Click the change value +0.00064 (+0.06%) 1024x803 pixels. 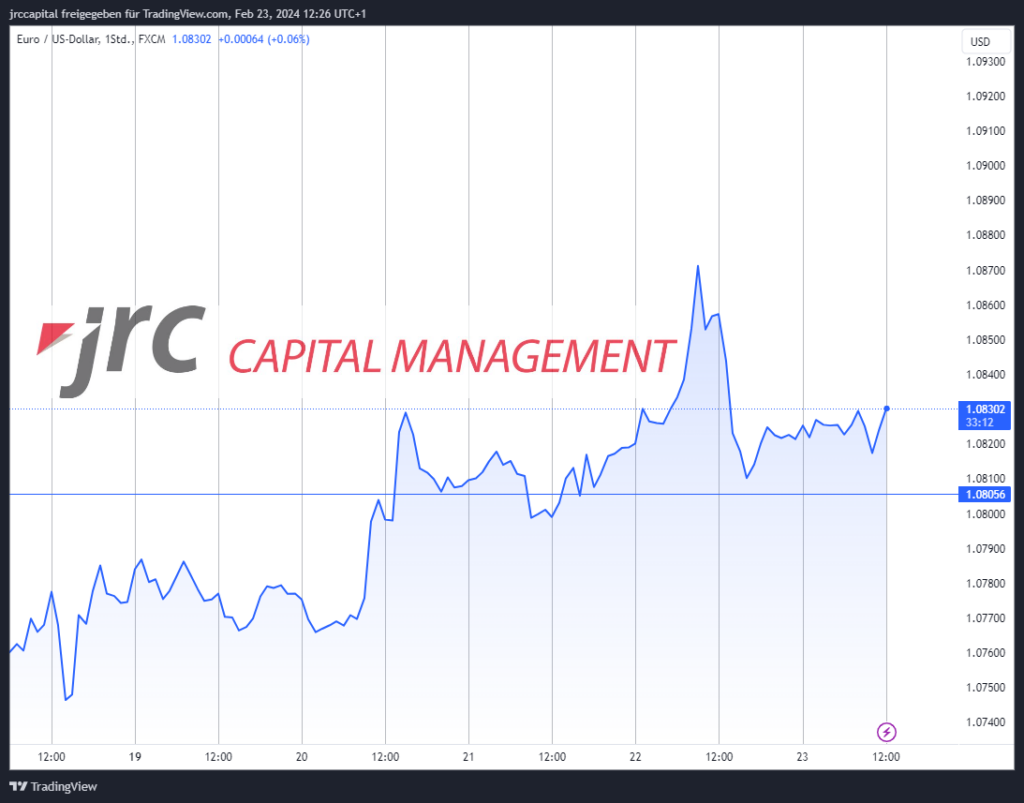(264, 39)
